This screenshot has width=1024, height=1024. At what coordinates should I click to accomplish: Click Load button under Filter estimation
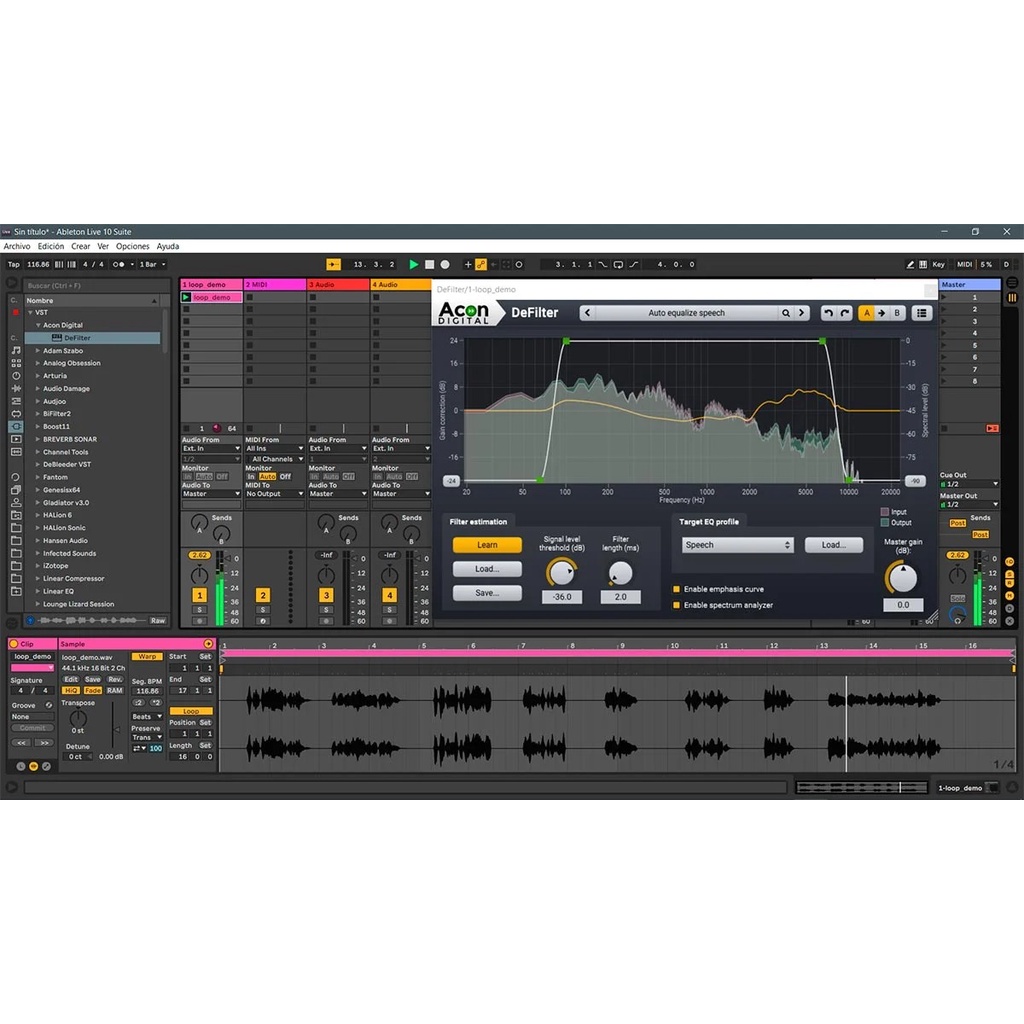point(487,569)
